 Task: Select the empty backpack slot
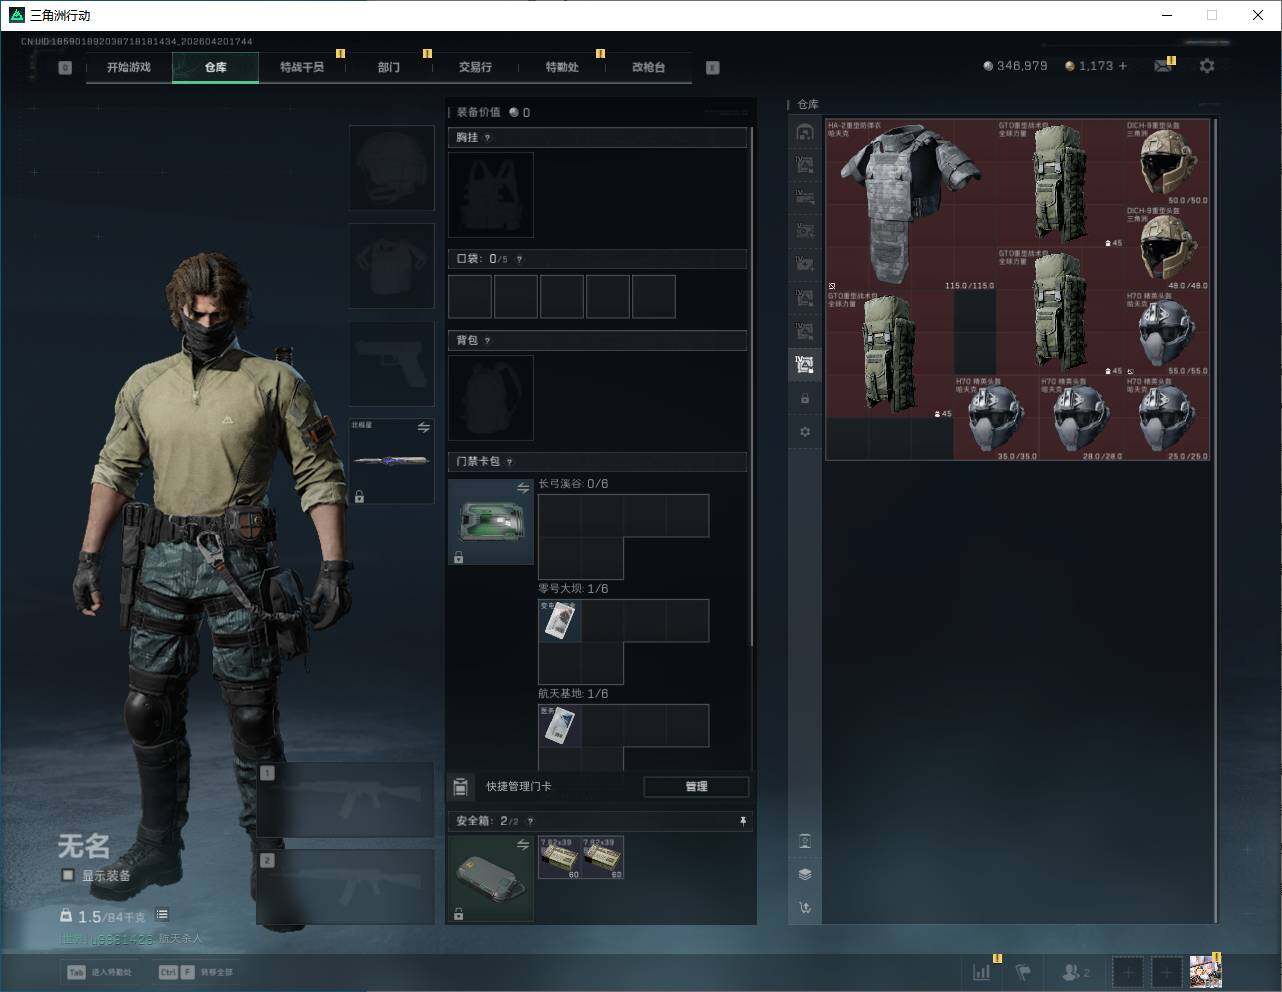491,398
